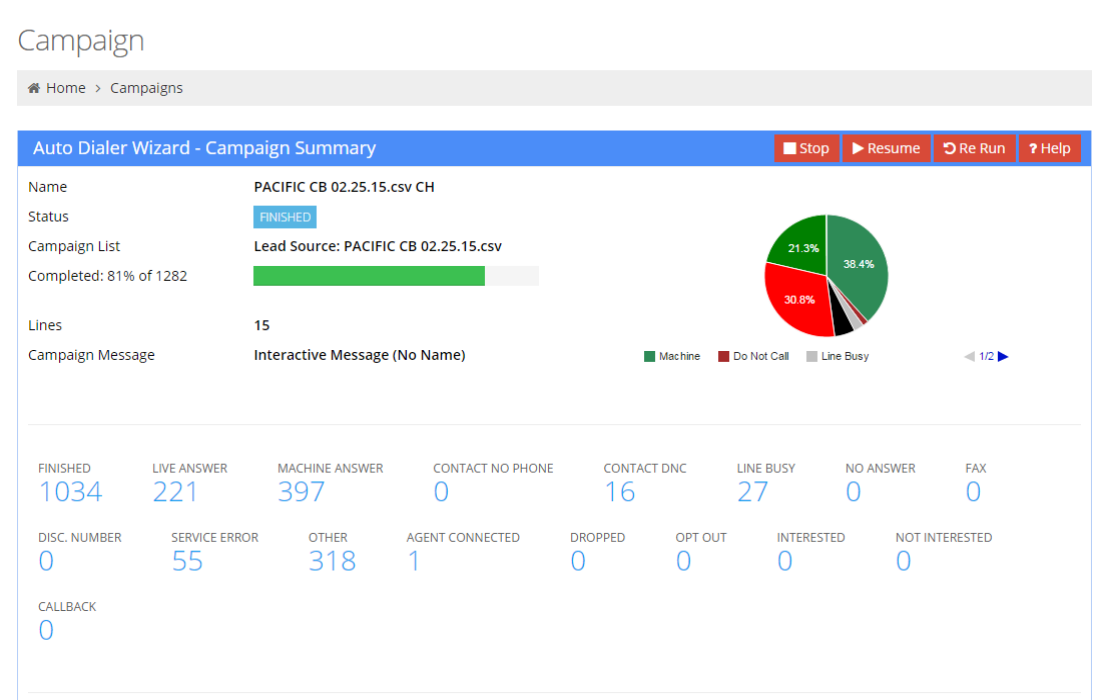This screenshot has height=700, width=1110.
Task: Select the green Machine slice of the pie
Action: click(860, 265)
